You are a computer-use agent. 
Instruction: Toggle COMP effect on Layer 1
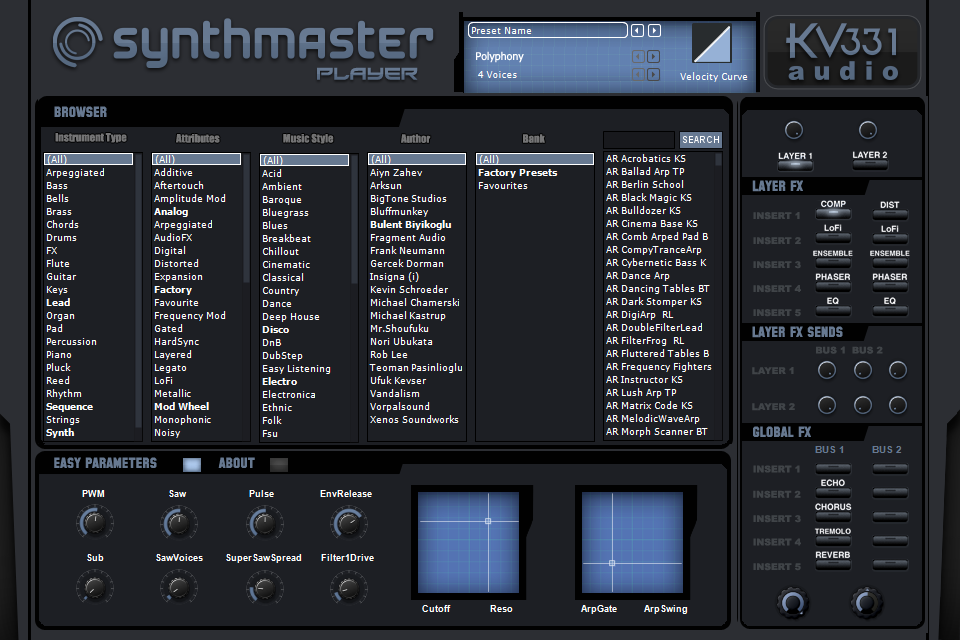pyautogui.click(x=833, y=213)
